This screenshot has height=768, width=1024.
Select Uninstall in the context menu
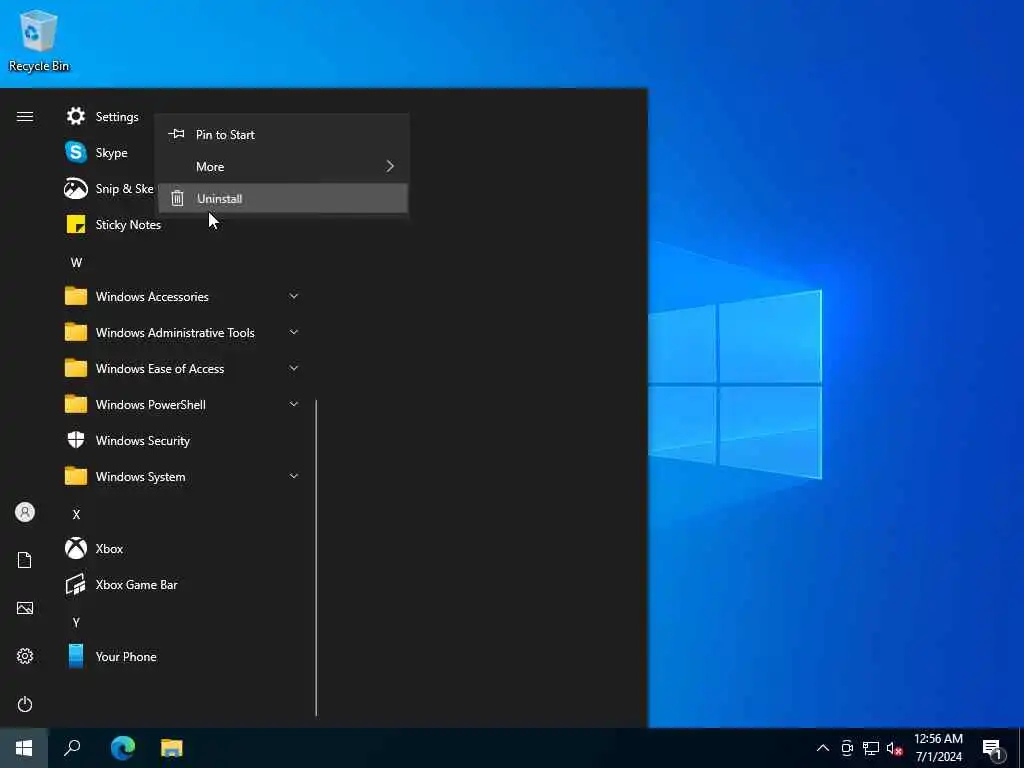coord(283,199)
